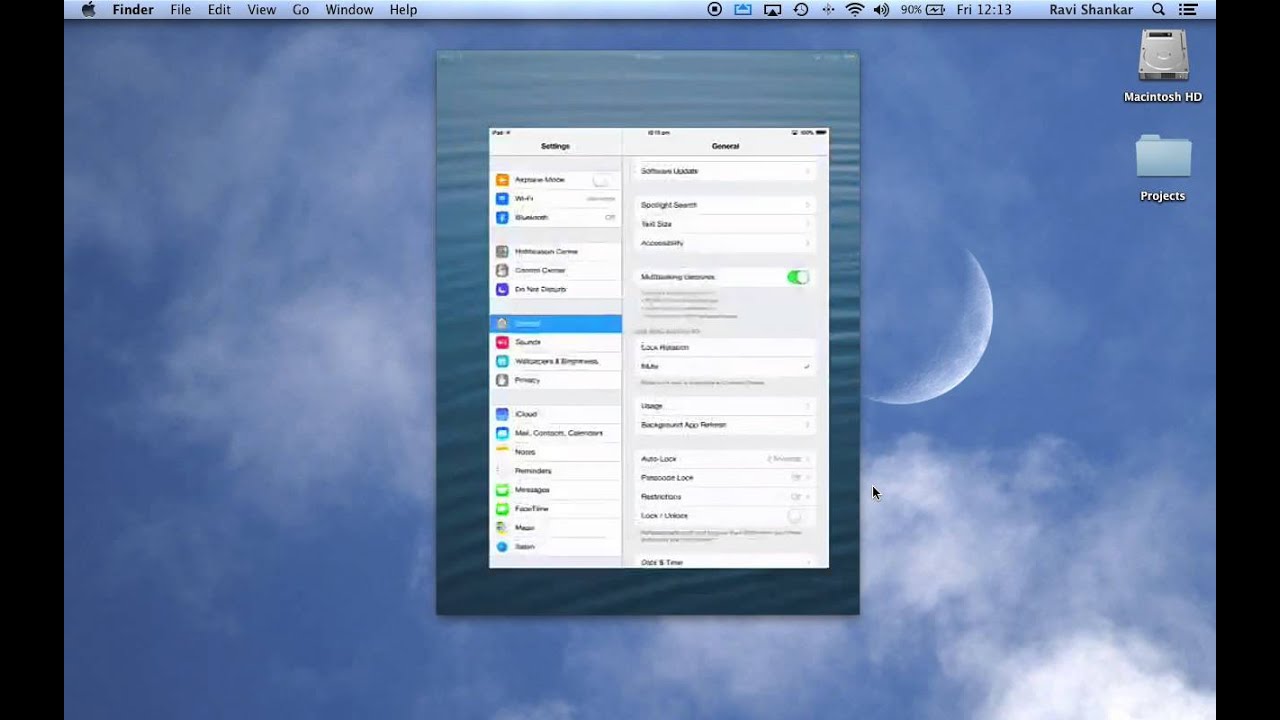The image size is (1280, 720).
Task: Open the Time Machine menu bar icon
Action: pos(801,10)
